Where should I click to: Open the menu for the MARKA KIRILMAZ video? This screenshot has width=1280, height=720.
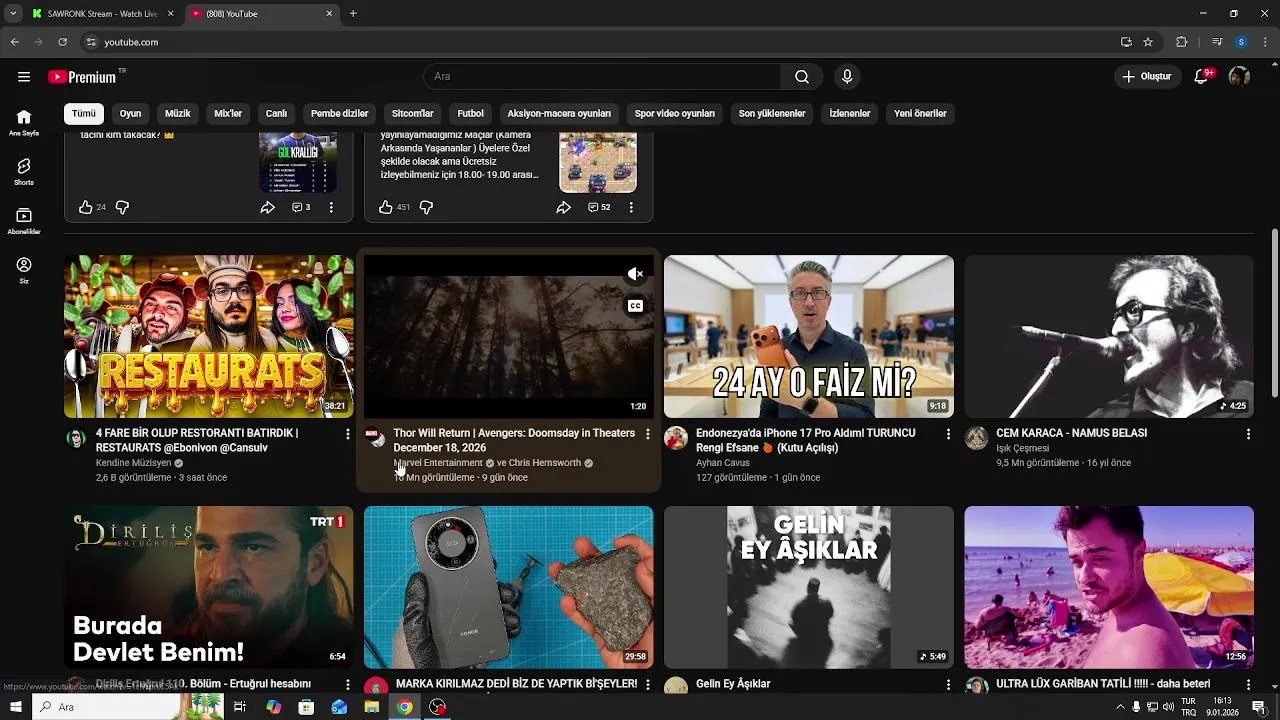(x=648, y=685)
